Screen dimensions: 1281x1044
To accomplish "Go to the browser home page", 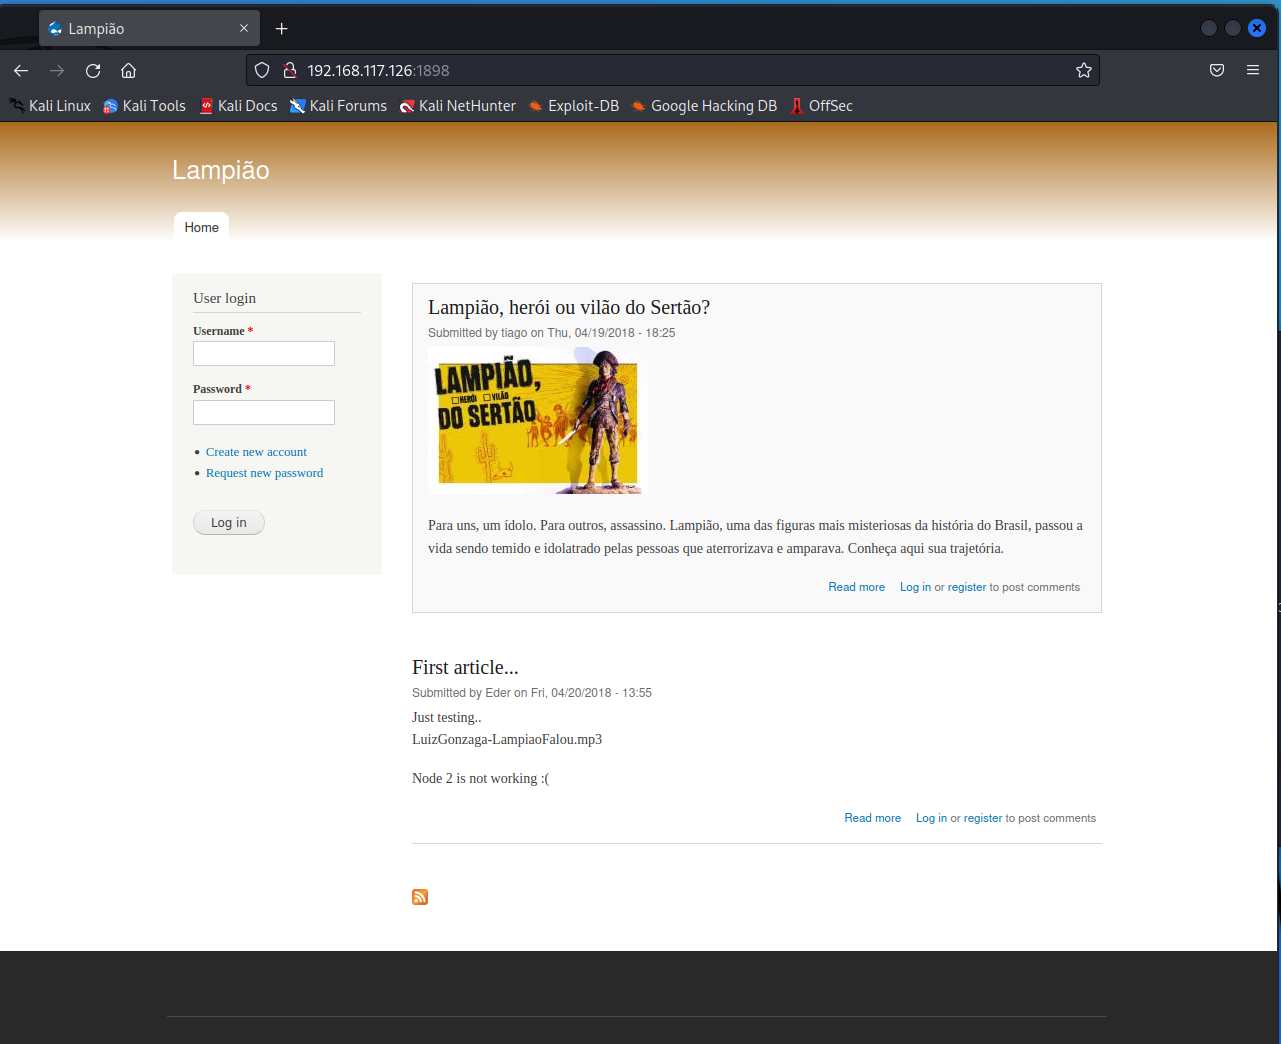I will (x=128, y=70).
